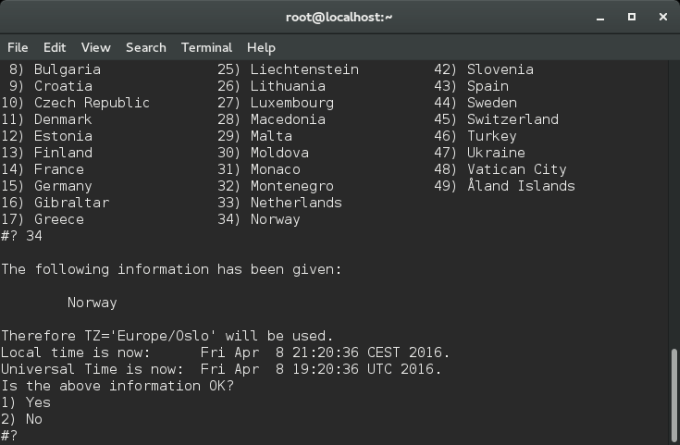Viewport: 680px width, 445px height.
Task: Click the final '#?' prompt line
Action: point(10,436)
